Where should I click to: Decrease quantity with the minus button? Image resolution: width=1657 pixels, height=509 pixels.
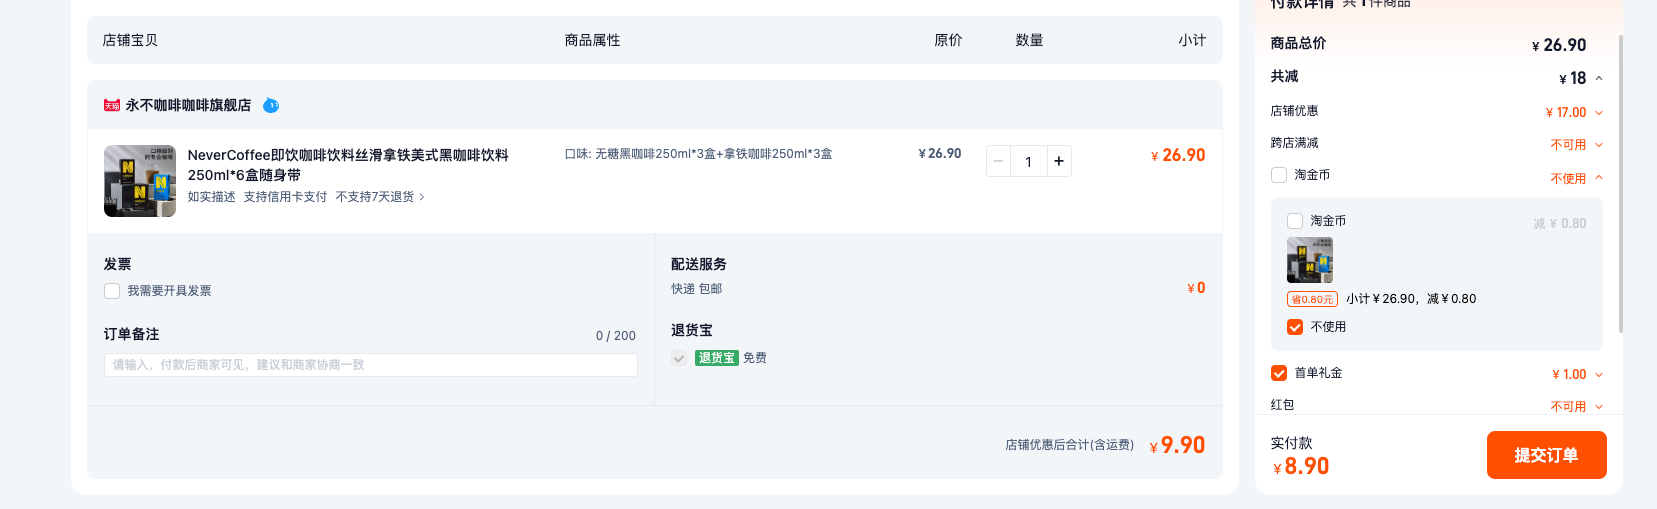(x=998, y=161)
